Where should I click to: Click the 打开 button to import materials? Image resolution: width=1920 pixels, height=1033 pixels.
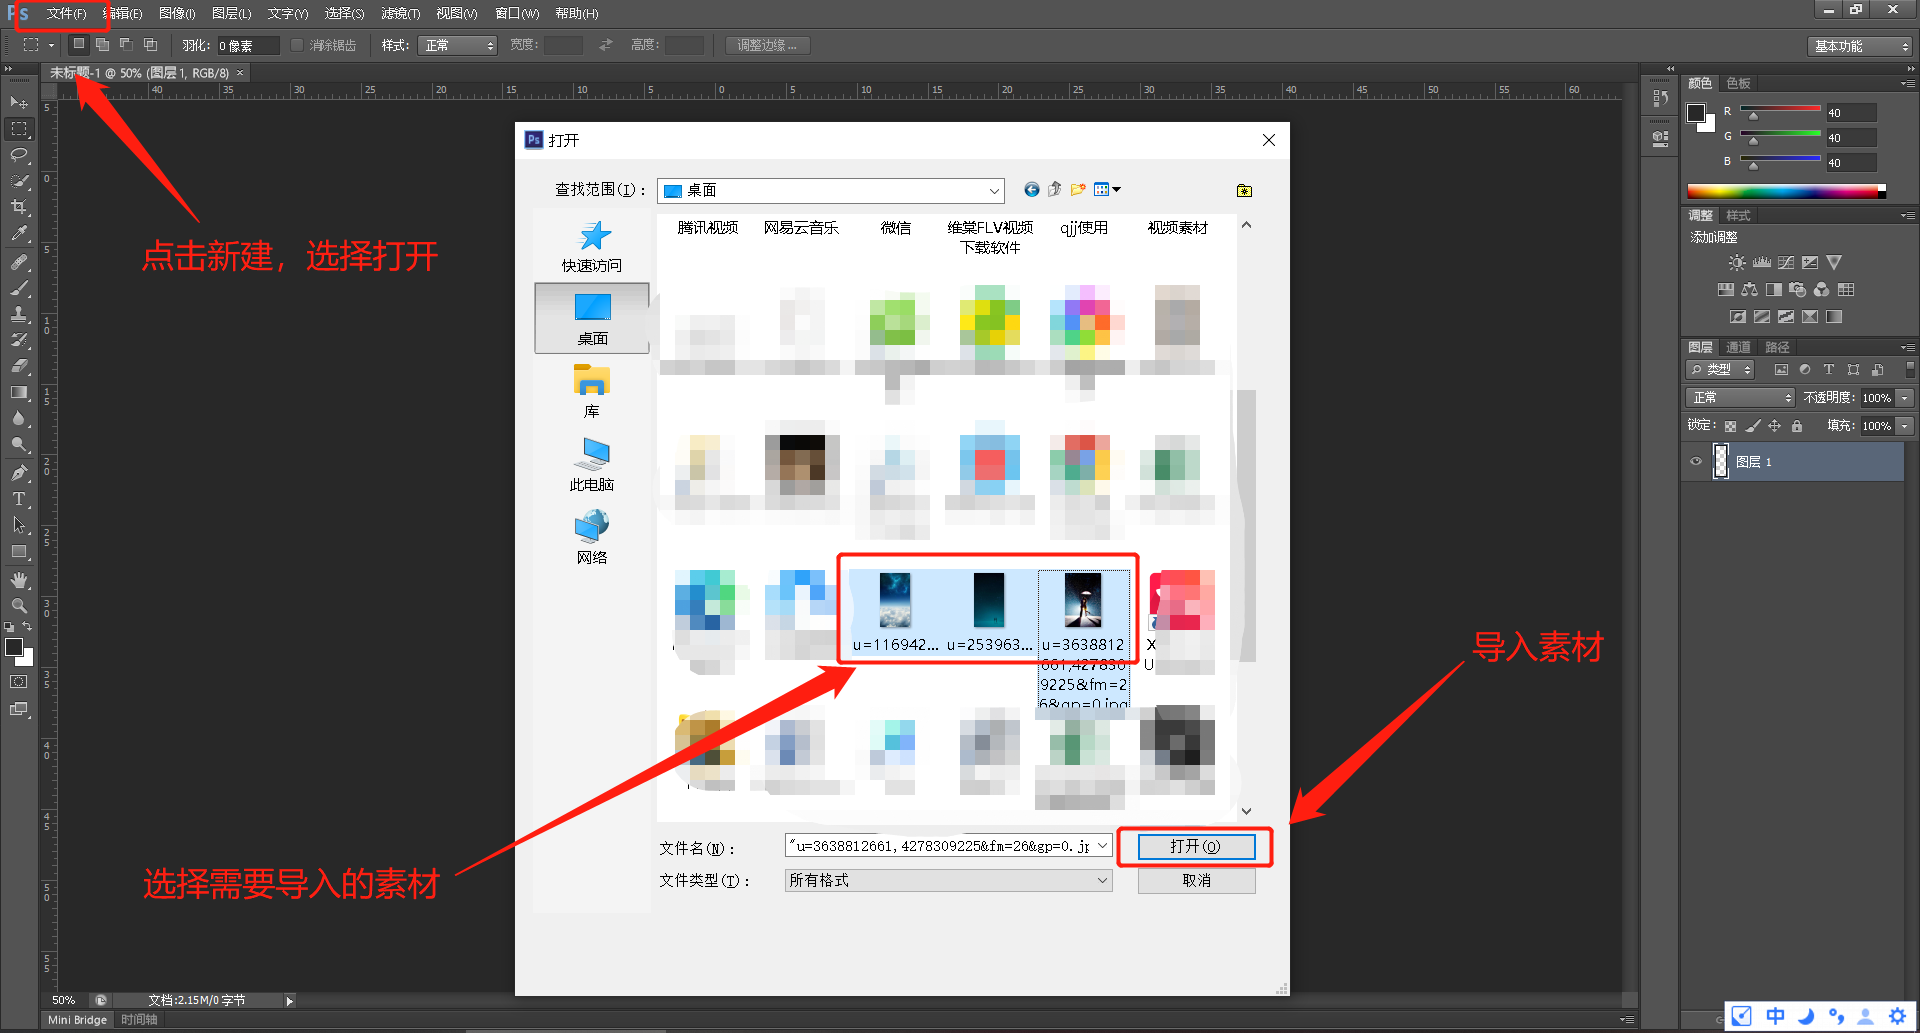pyautogui.click(x=1196, y=846)
